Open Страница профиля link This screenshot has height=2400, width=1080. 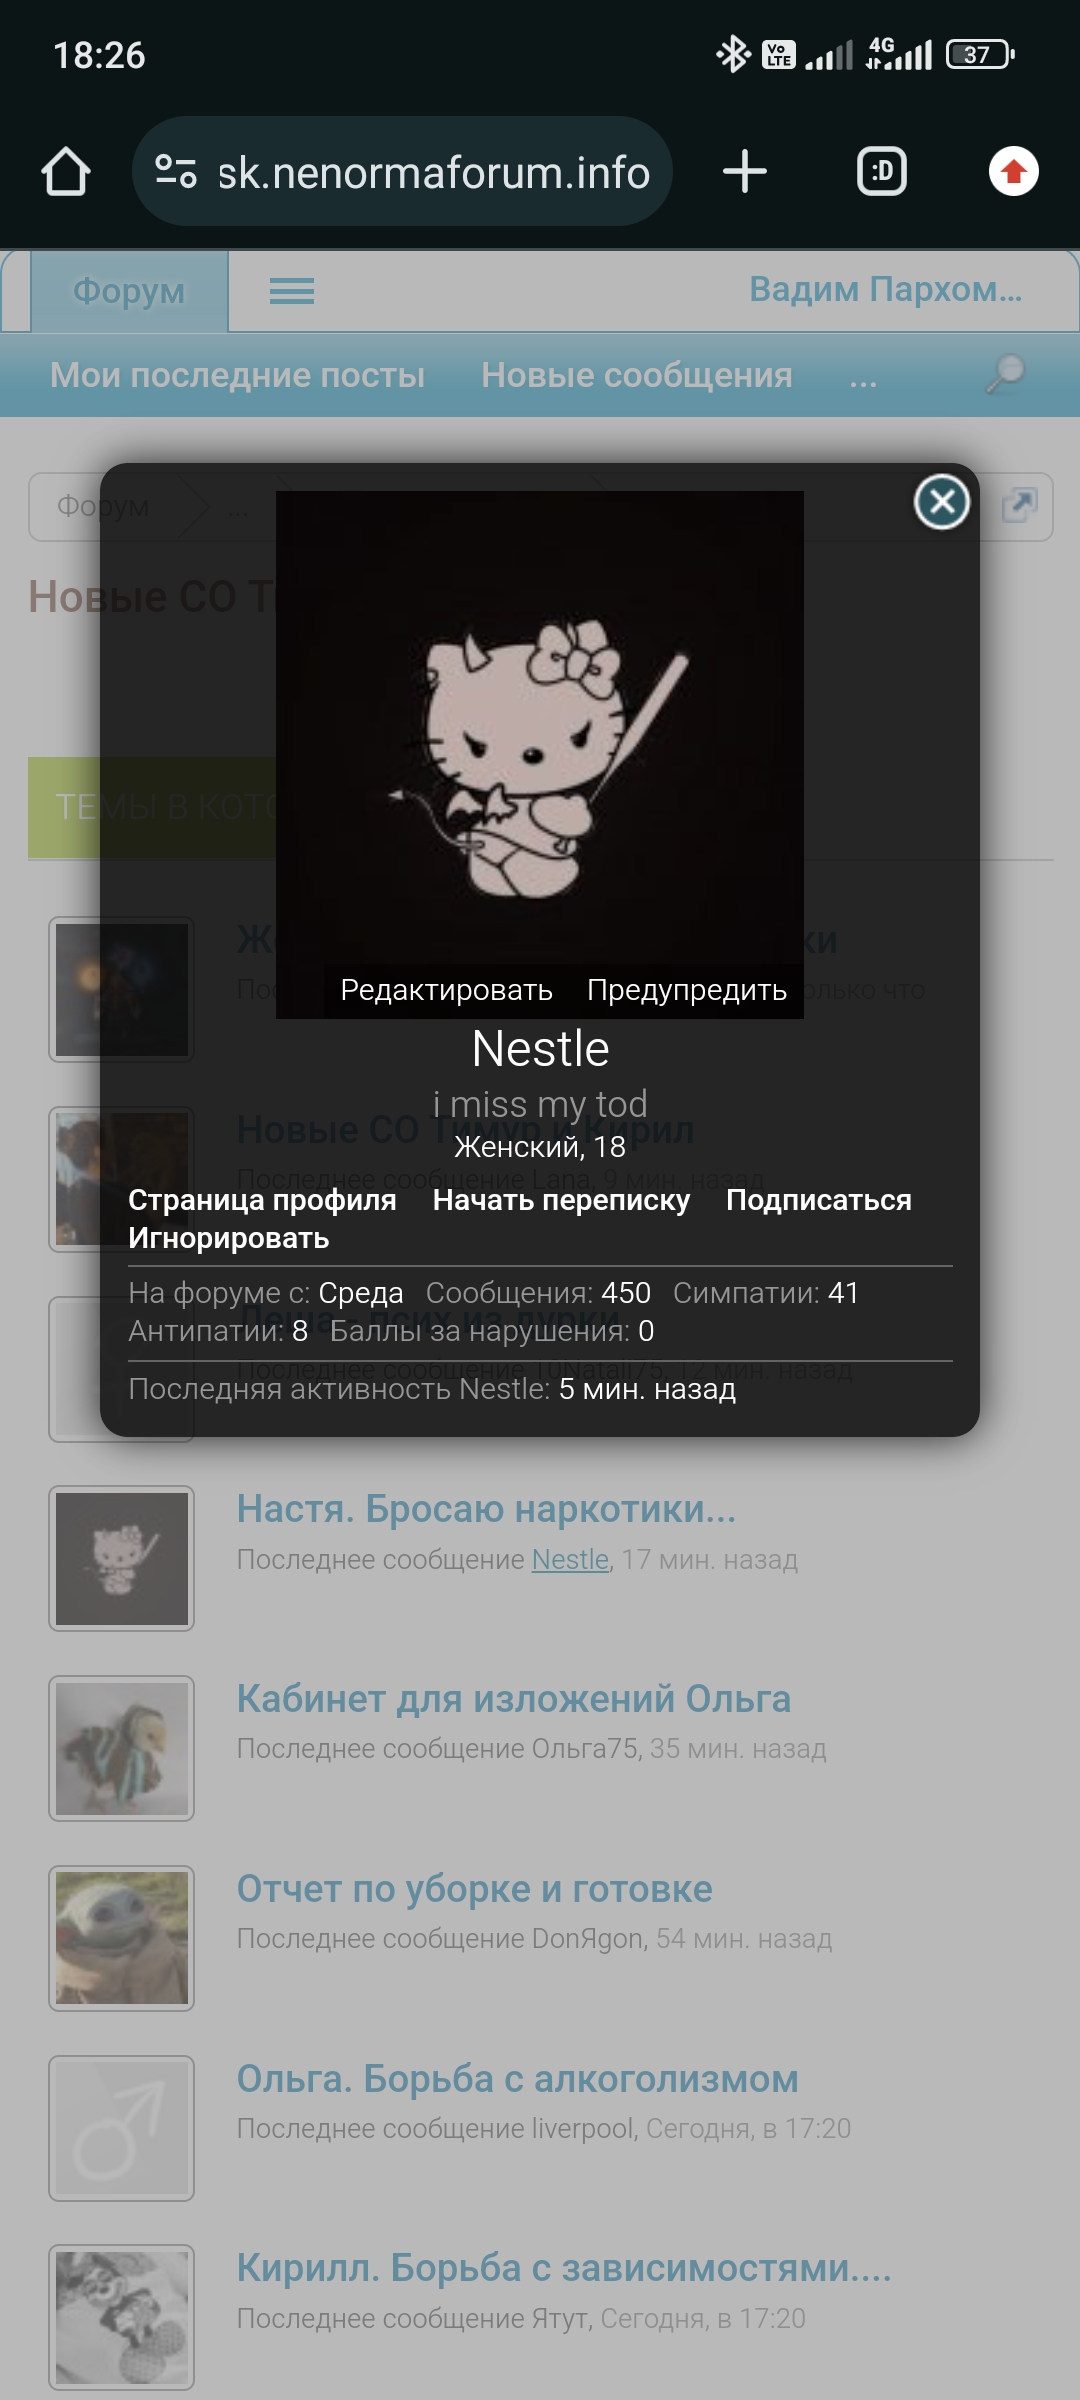pyautogui.click(x=262, y=1200)
